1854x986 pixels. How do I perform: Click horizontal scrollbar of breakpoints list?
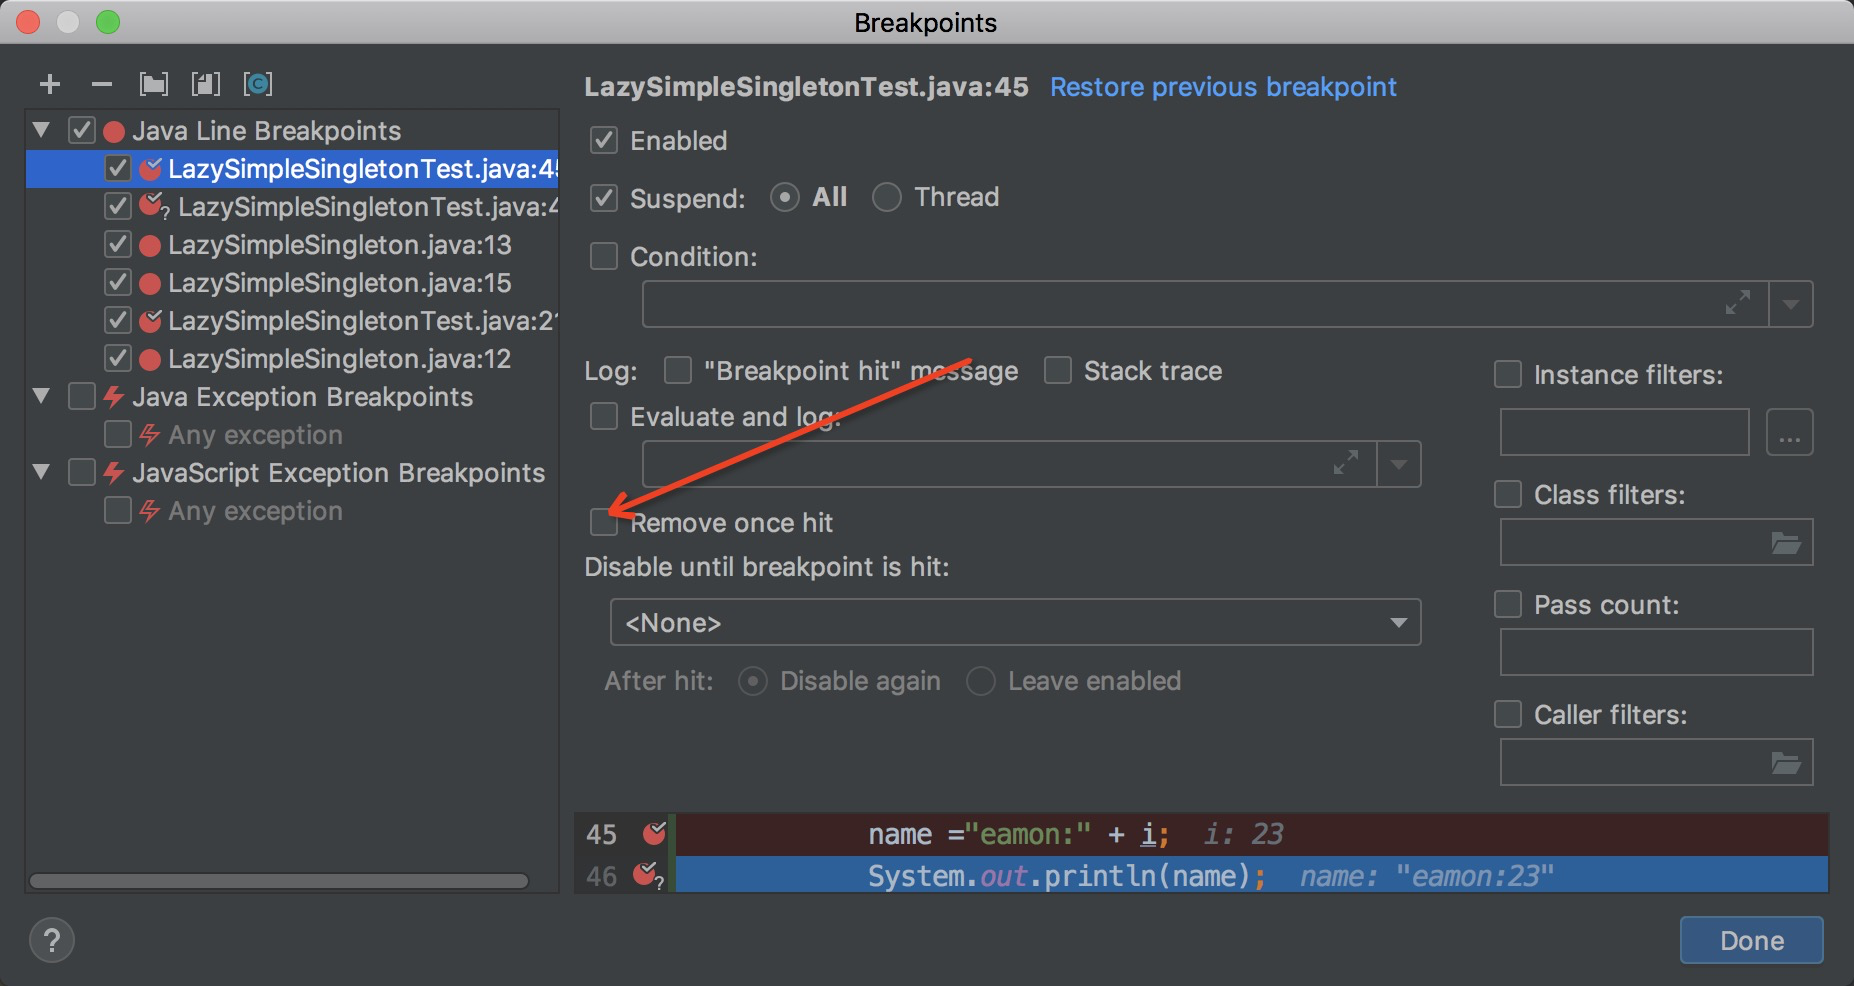pyautogui.click(x=279, y=881)
